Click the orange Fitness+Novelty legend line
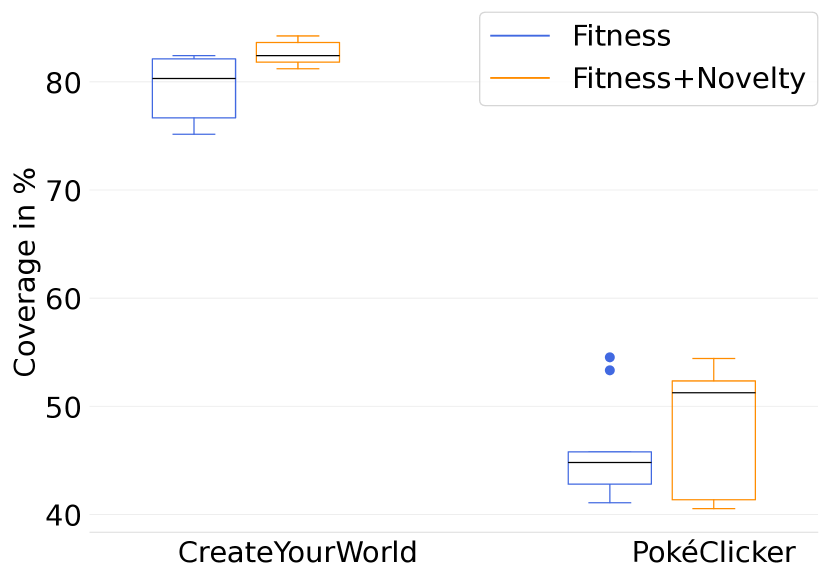The height and width of the screenshot is (581, 830). pyautogui.click(x=520, y=78)
